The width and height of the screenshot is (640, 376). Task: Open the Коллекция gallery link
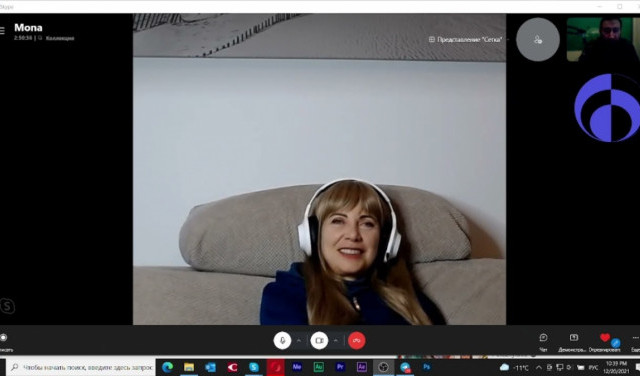(x=60, y=38)
